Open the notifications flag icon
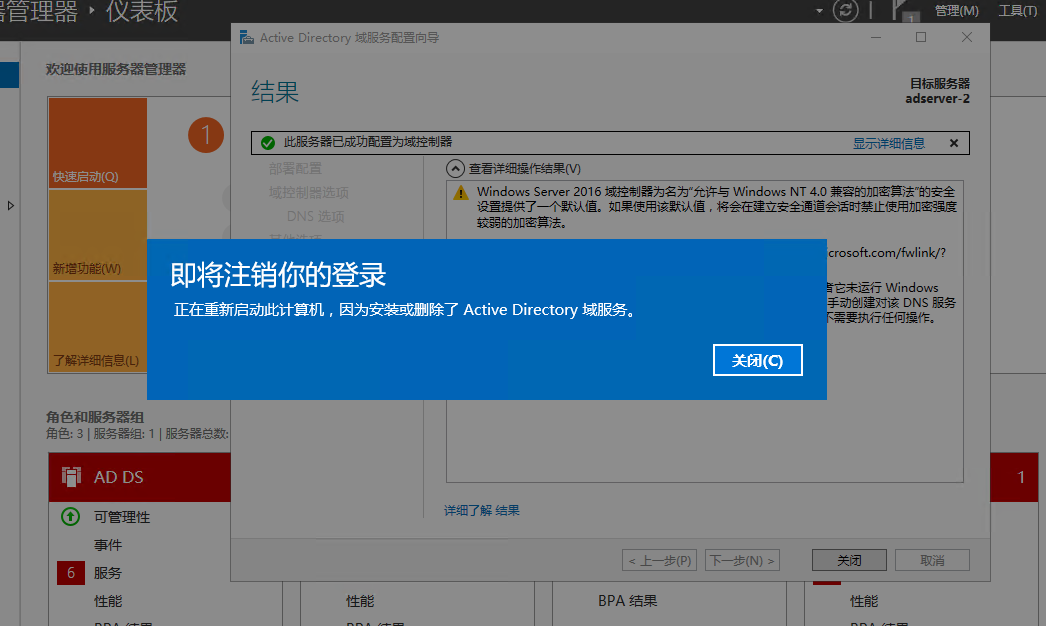This screenshot has width=1046, height=626. click(904, 11)
